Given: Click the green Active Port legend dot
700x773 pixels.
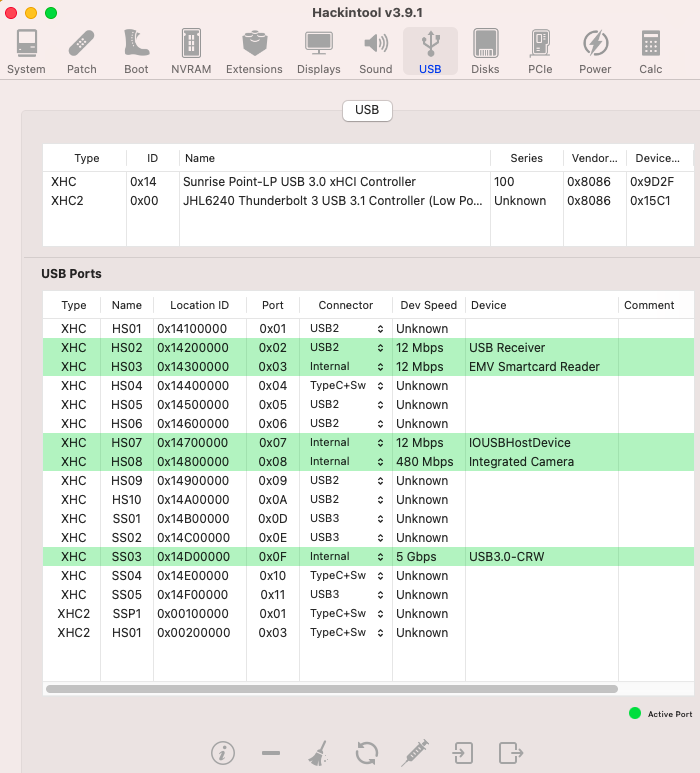Looking at the screenshot, I should [x=635, y=713].
